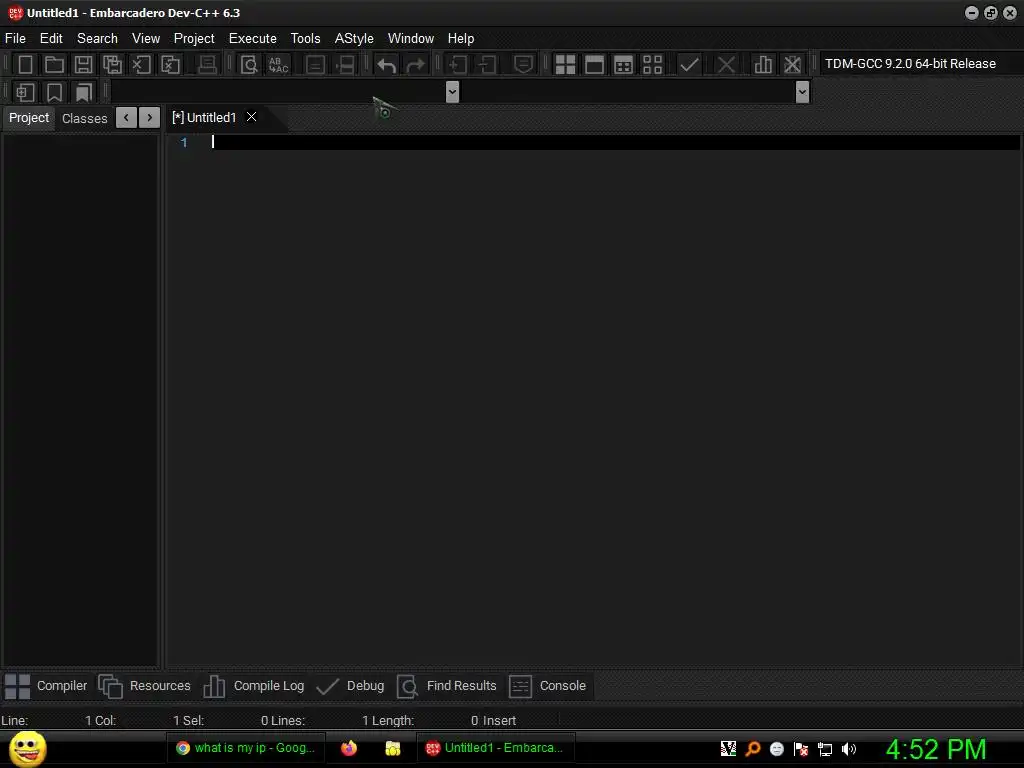Click the Compile & Run toolbar icon
Image resolution: width=1024 pixels, height=768 pixels.
click(x=624, y=64)
